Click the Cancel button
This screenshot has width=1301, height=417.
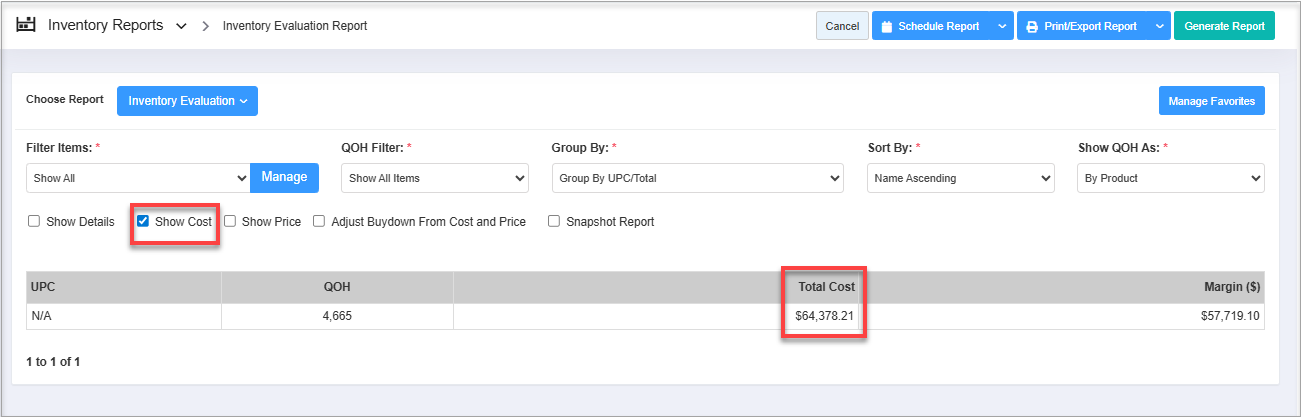point(842,27)
